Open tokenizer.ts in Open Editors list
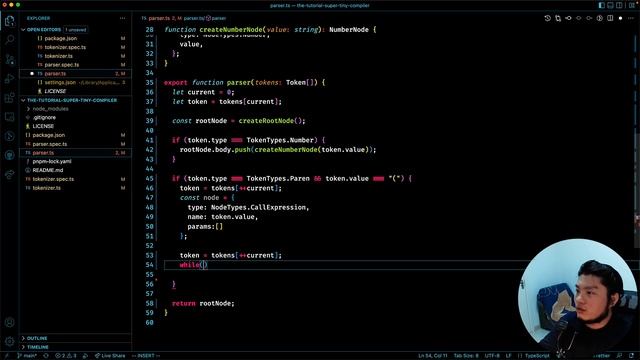The width and height of the screenshot is (640, 360). [58, 56]
